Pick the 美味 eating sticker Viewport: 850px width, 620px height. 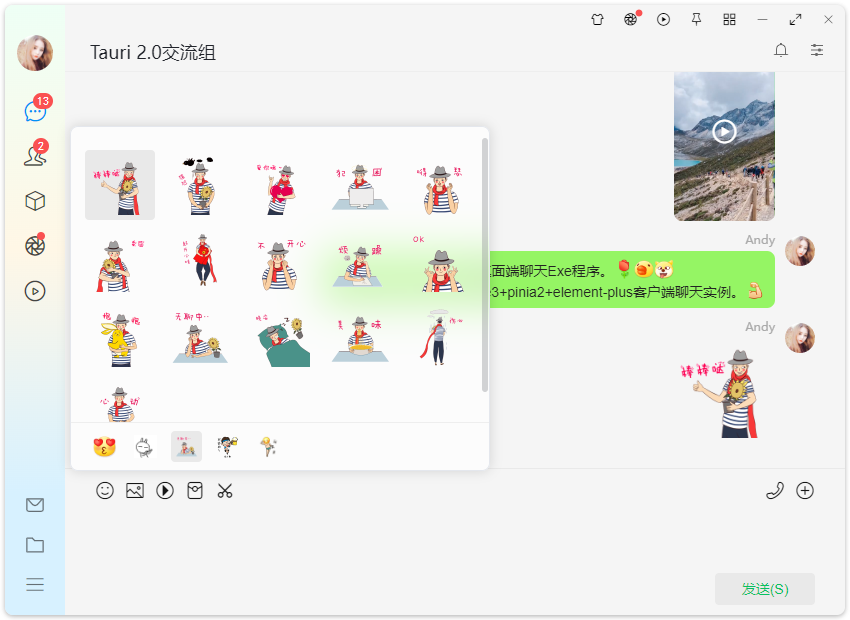click(x=360, y=339)
